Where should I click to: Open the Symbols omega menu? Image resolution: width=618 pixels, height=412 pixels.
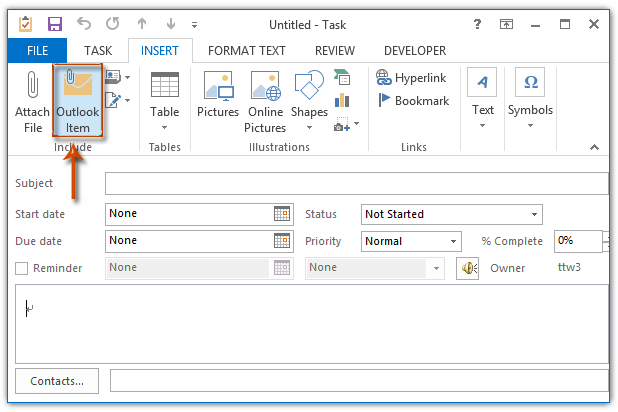(529, 100)
